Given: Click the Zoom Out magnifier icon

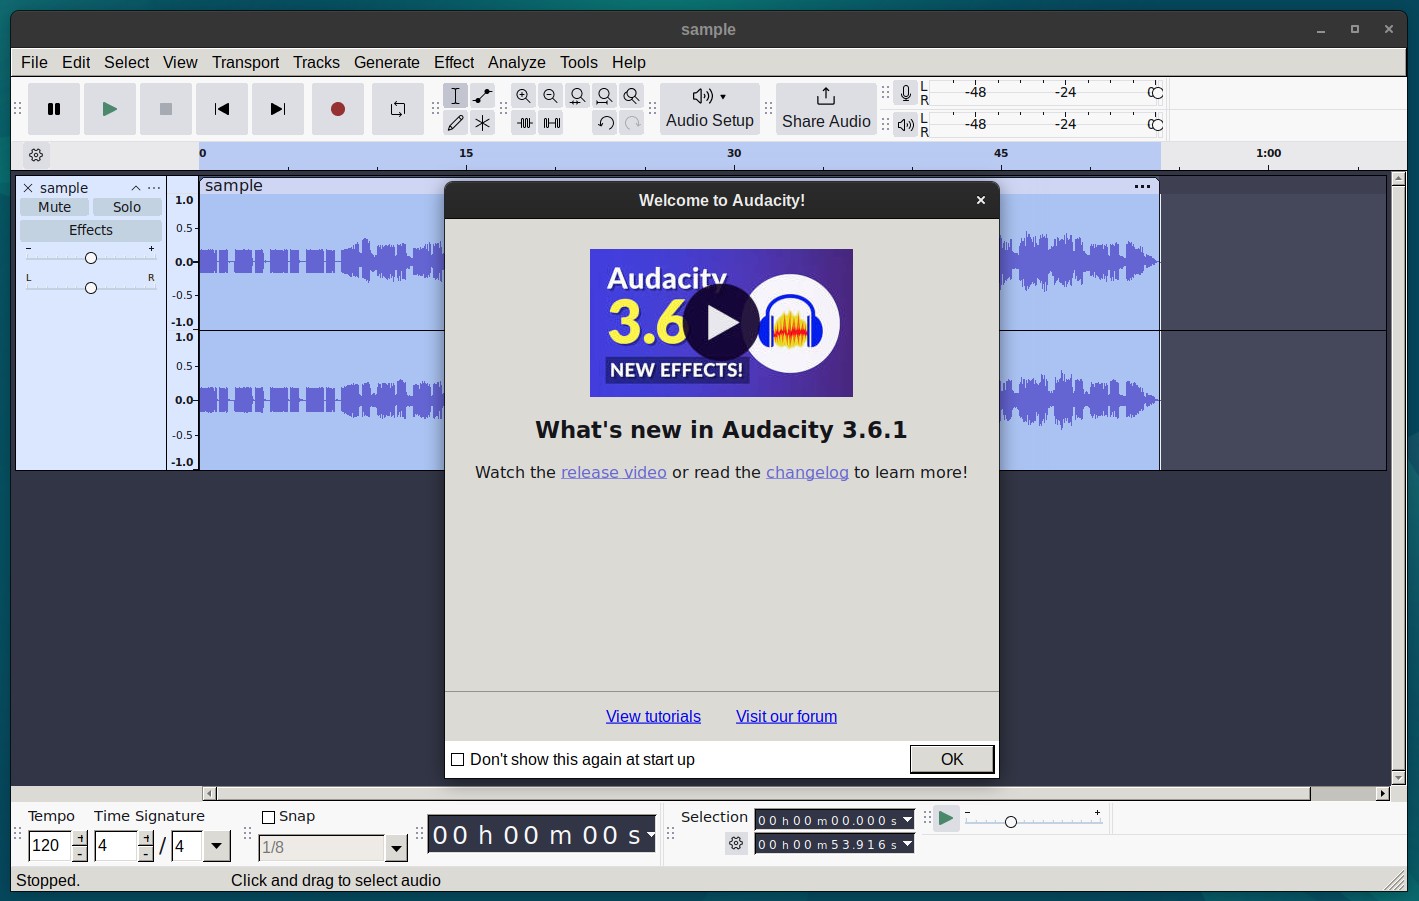Looking at the screenshot, I should tap(551, 96).
